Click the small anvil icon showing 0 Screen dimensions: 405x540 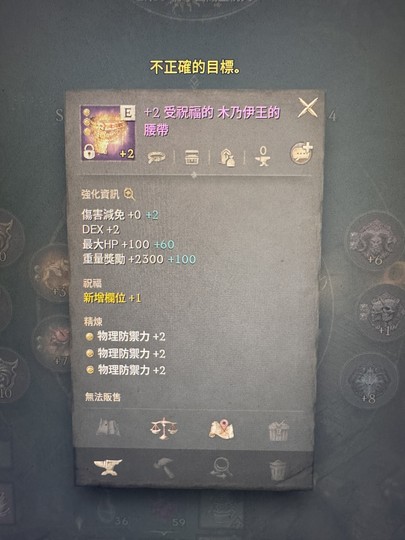click(263, 156)
